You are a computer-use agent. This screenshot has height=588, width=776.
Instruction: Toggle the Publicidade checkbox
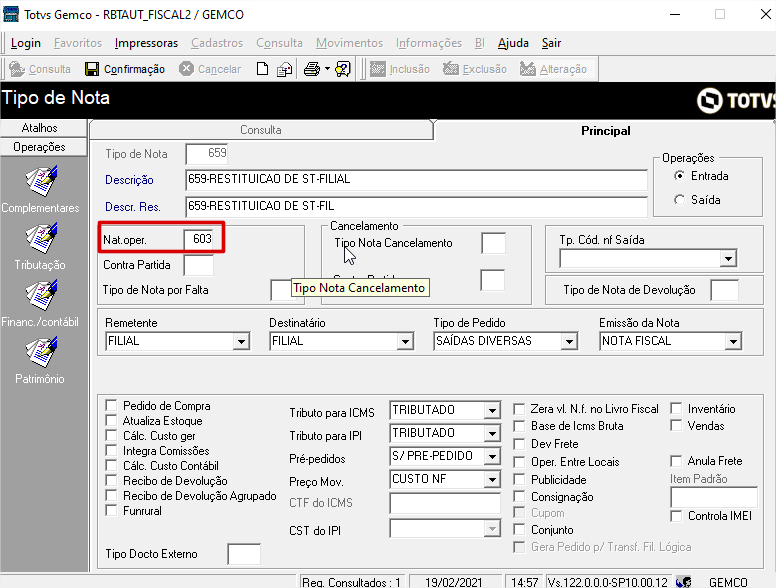[519, 480]
